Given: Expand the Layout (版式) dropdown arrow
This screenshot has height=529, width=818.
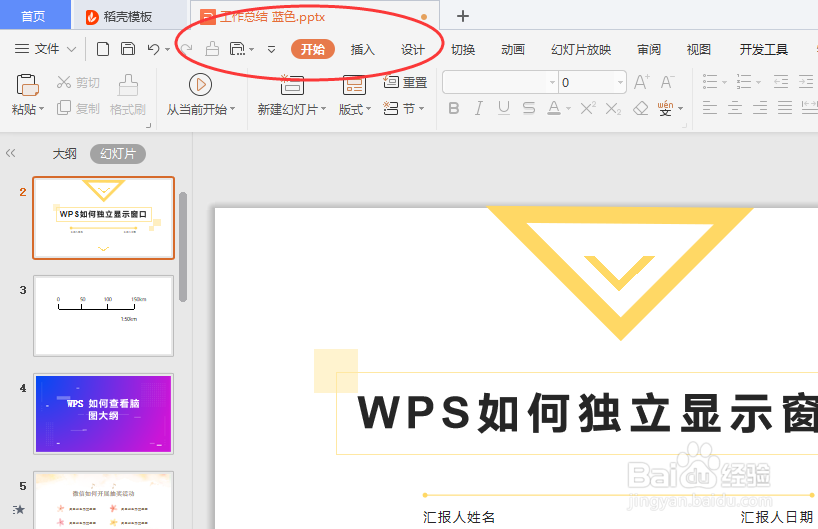Looking at the screenshot, I should point(368,109).
